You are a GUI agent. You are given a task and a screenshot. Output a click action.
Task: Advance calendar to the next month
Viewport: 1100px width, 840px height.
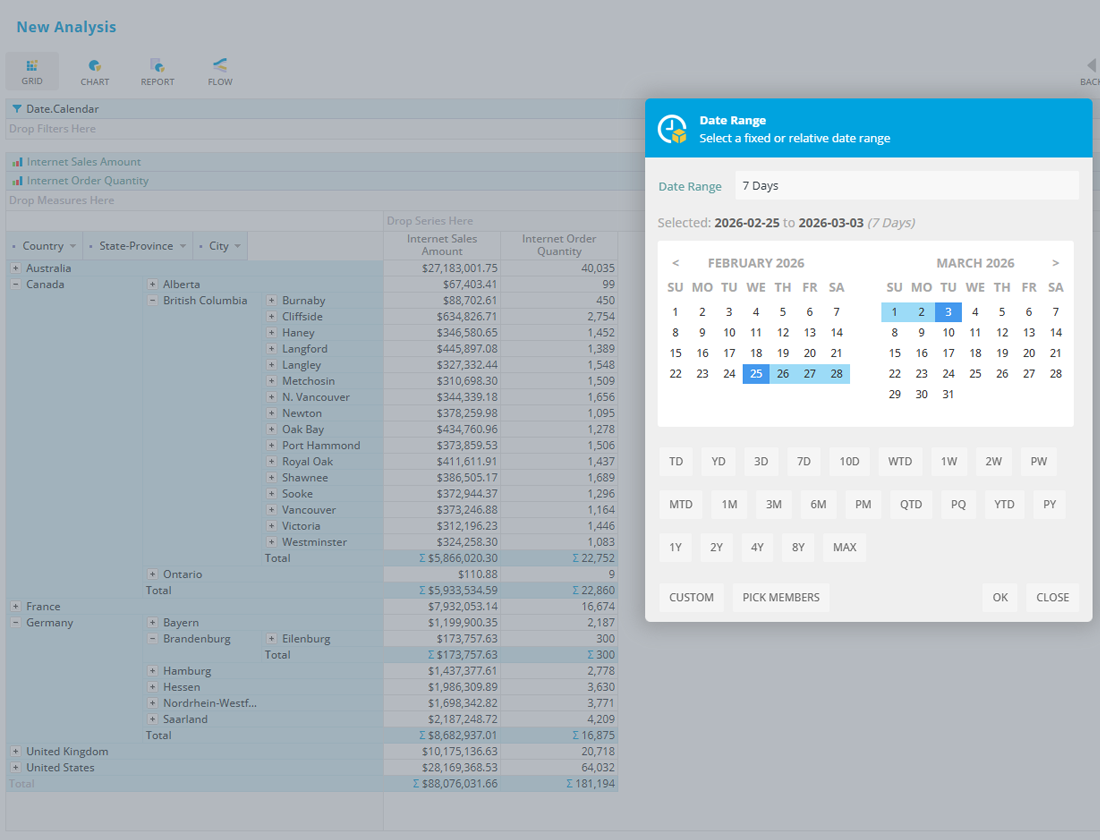(1055, 263)
